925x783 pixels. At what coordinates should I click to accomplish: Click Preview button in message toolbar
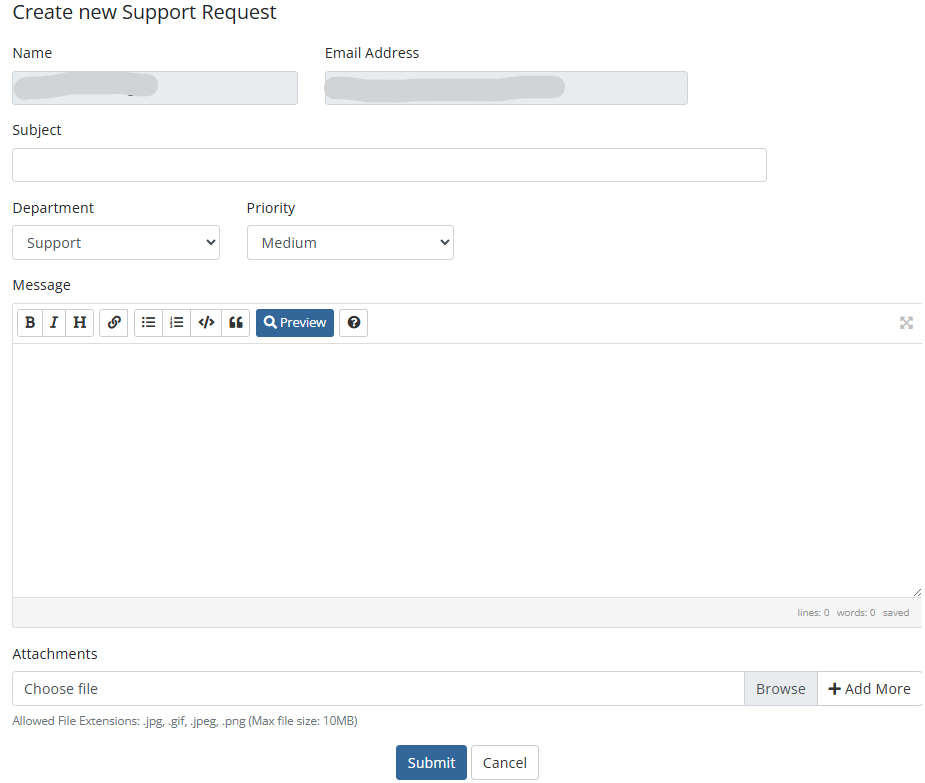295,323
